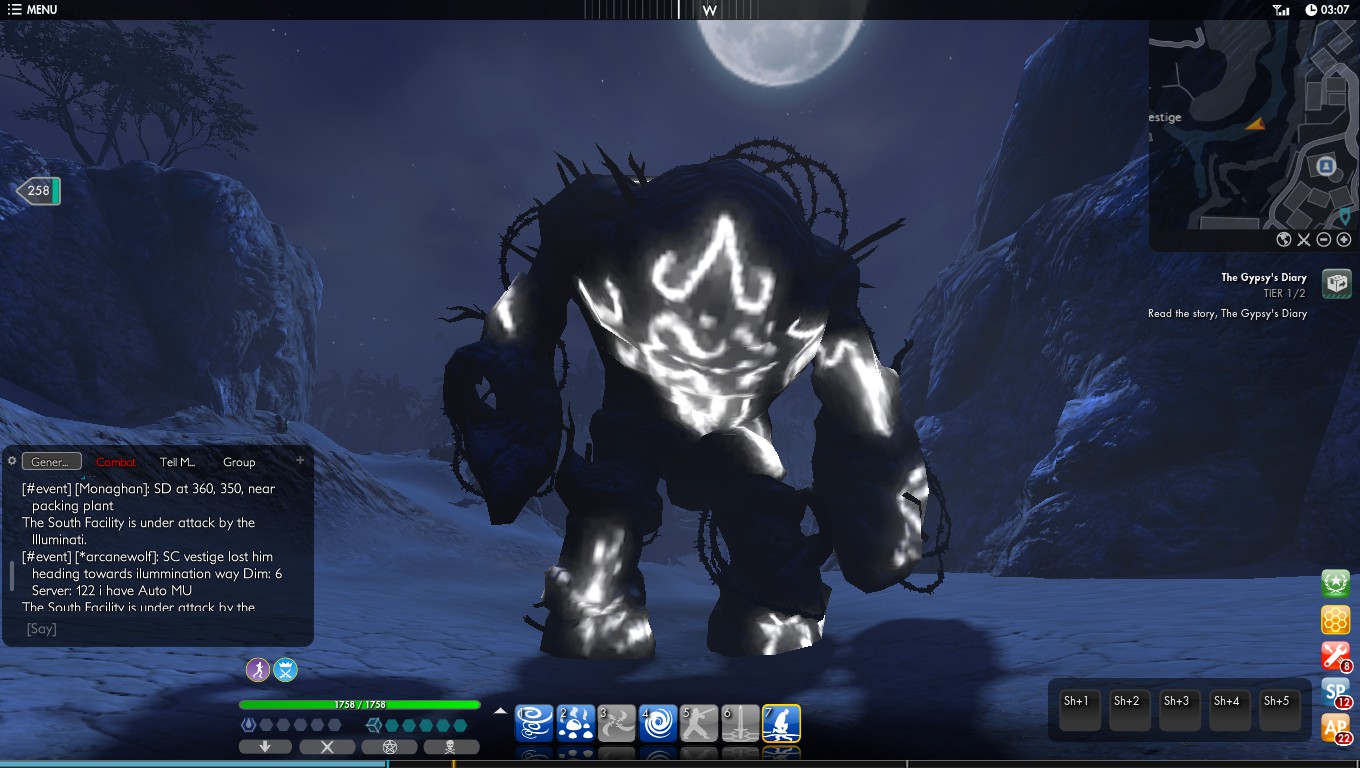Zoom out the minimap with minus button
The height and width of the screenshot is (768, 1360).
pos(1324,240)
